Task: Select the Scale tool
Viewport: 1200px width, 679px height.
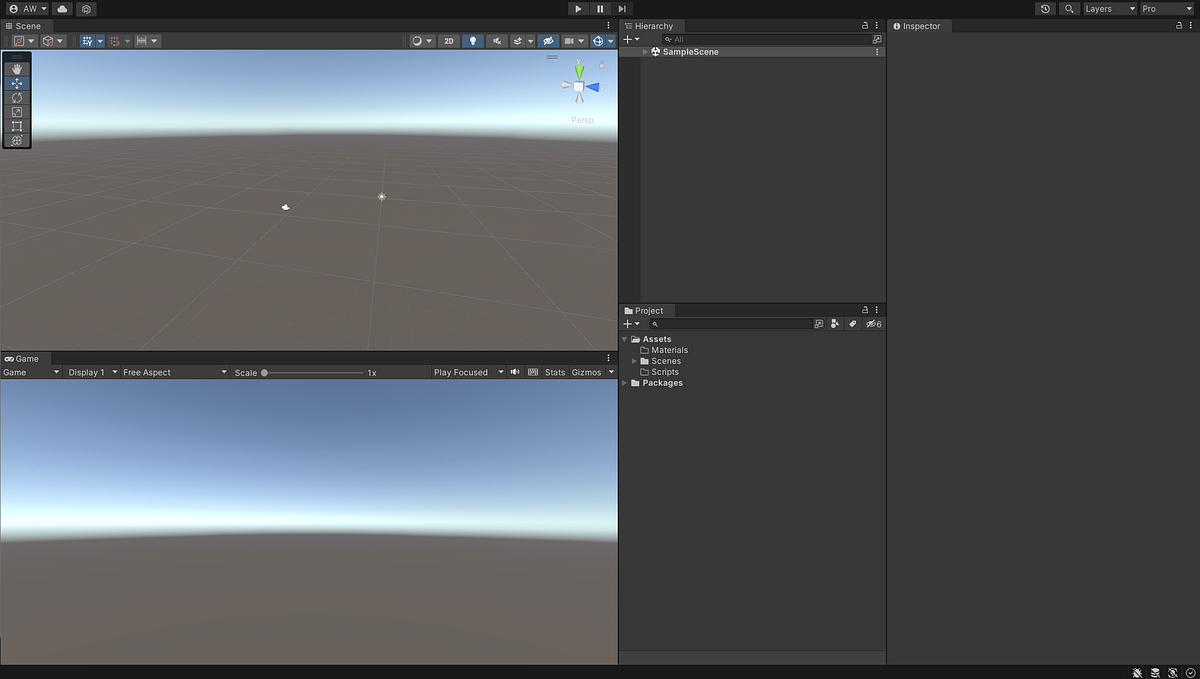Action: pos(16,111)
